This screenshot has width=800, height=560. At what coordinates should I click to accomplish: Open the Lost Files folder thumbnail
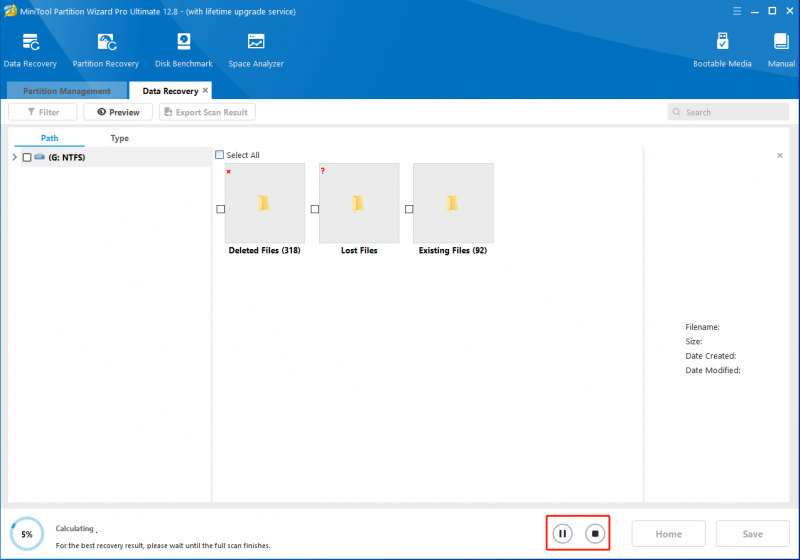tap(359, 203)
